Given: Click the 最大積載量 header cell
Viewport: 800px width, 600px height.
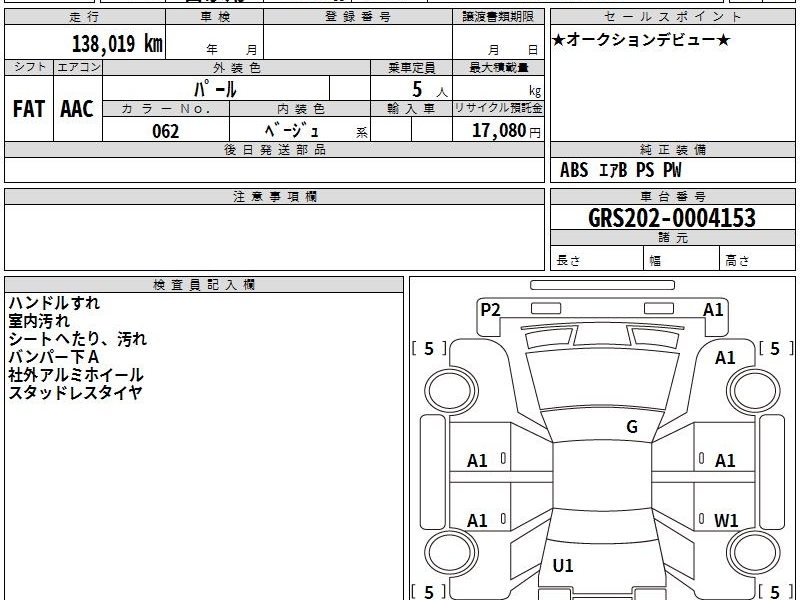Looking at the screenshot, I should click(498, 67).
